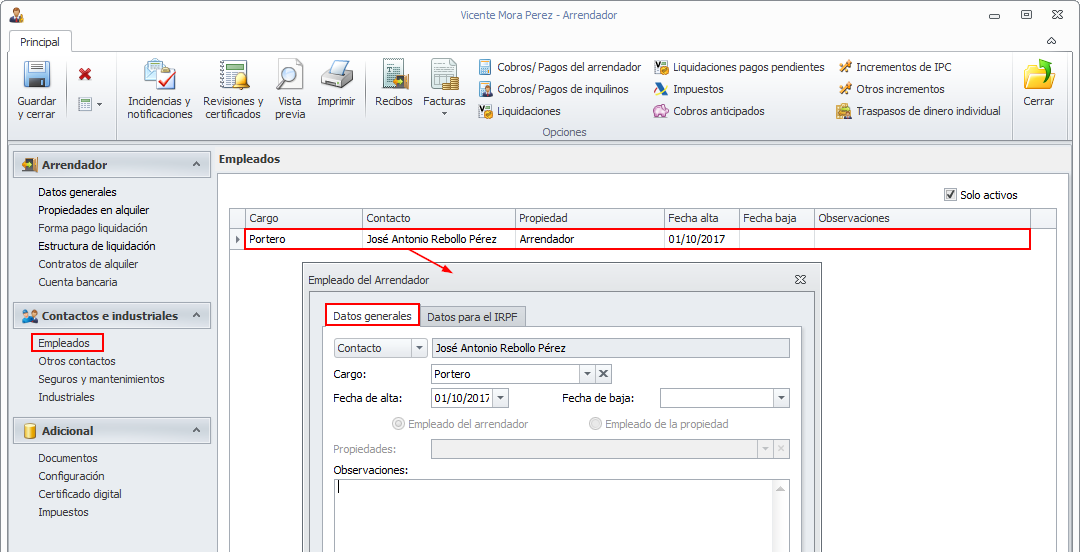Select Cuenta bancaria

[78, 282]
